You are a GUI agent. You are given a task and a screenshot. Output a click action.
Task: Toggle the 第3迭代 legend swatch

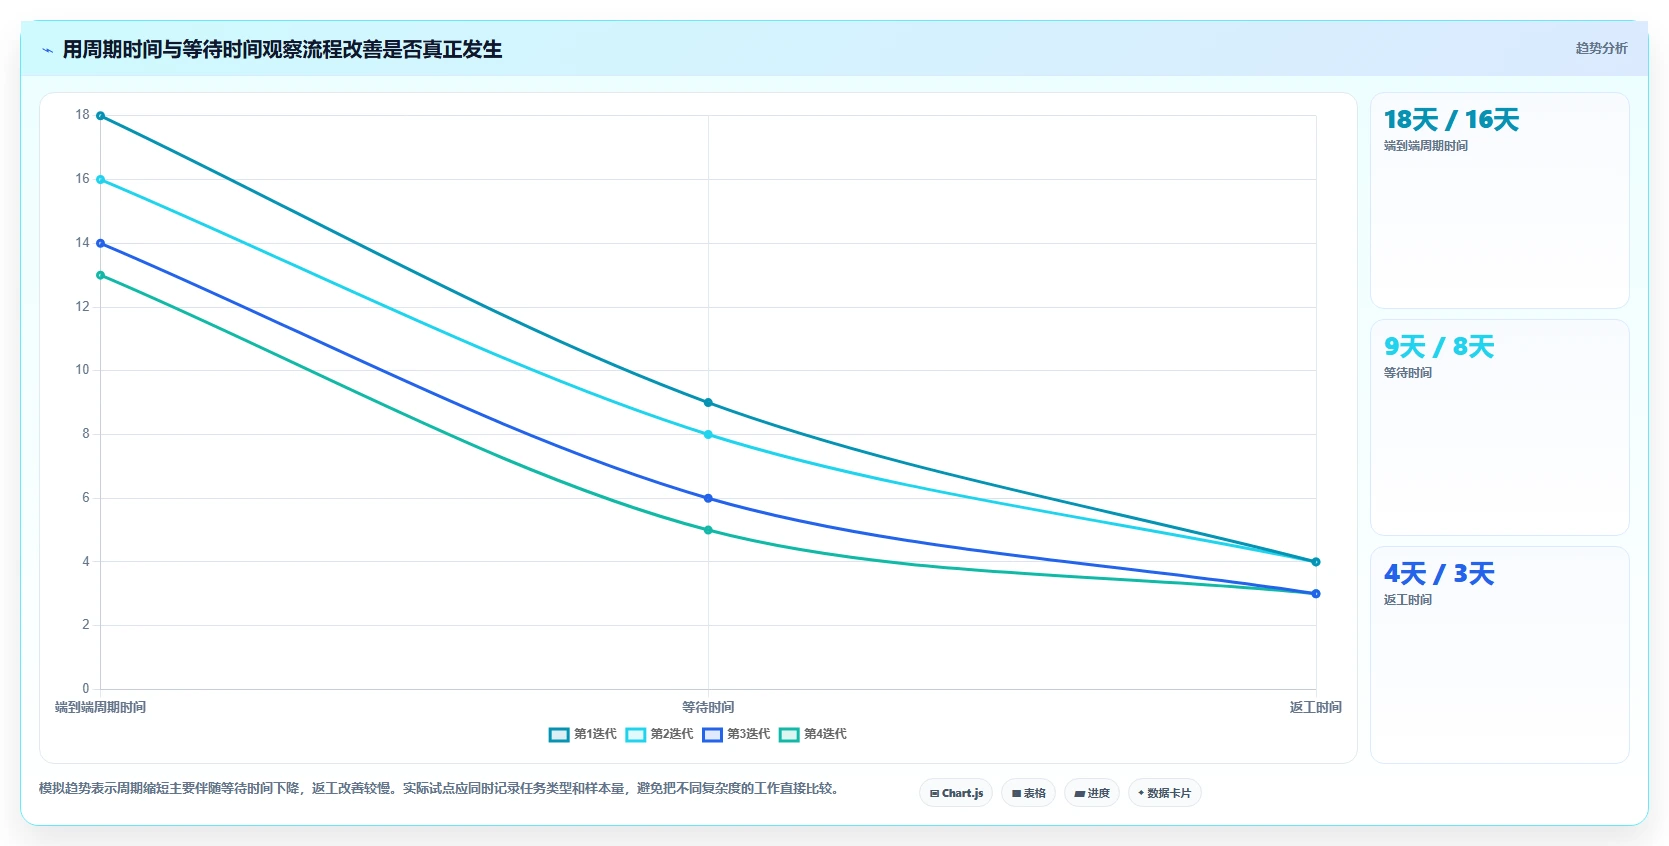[712, 735]
